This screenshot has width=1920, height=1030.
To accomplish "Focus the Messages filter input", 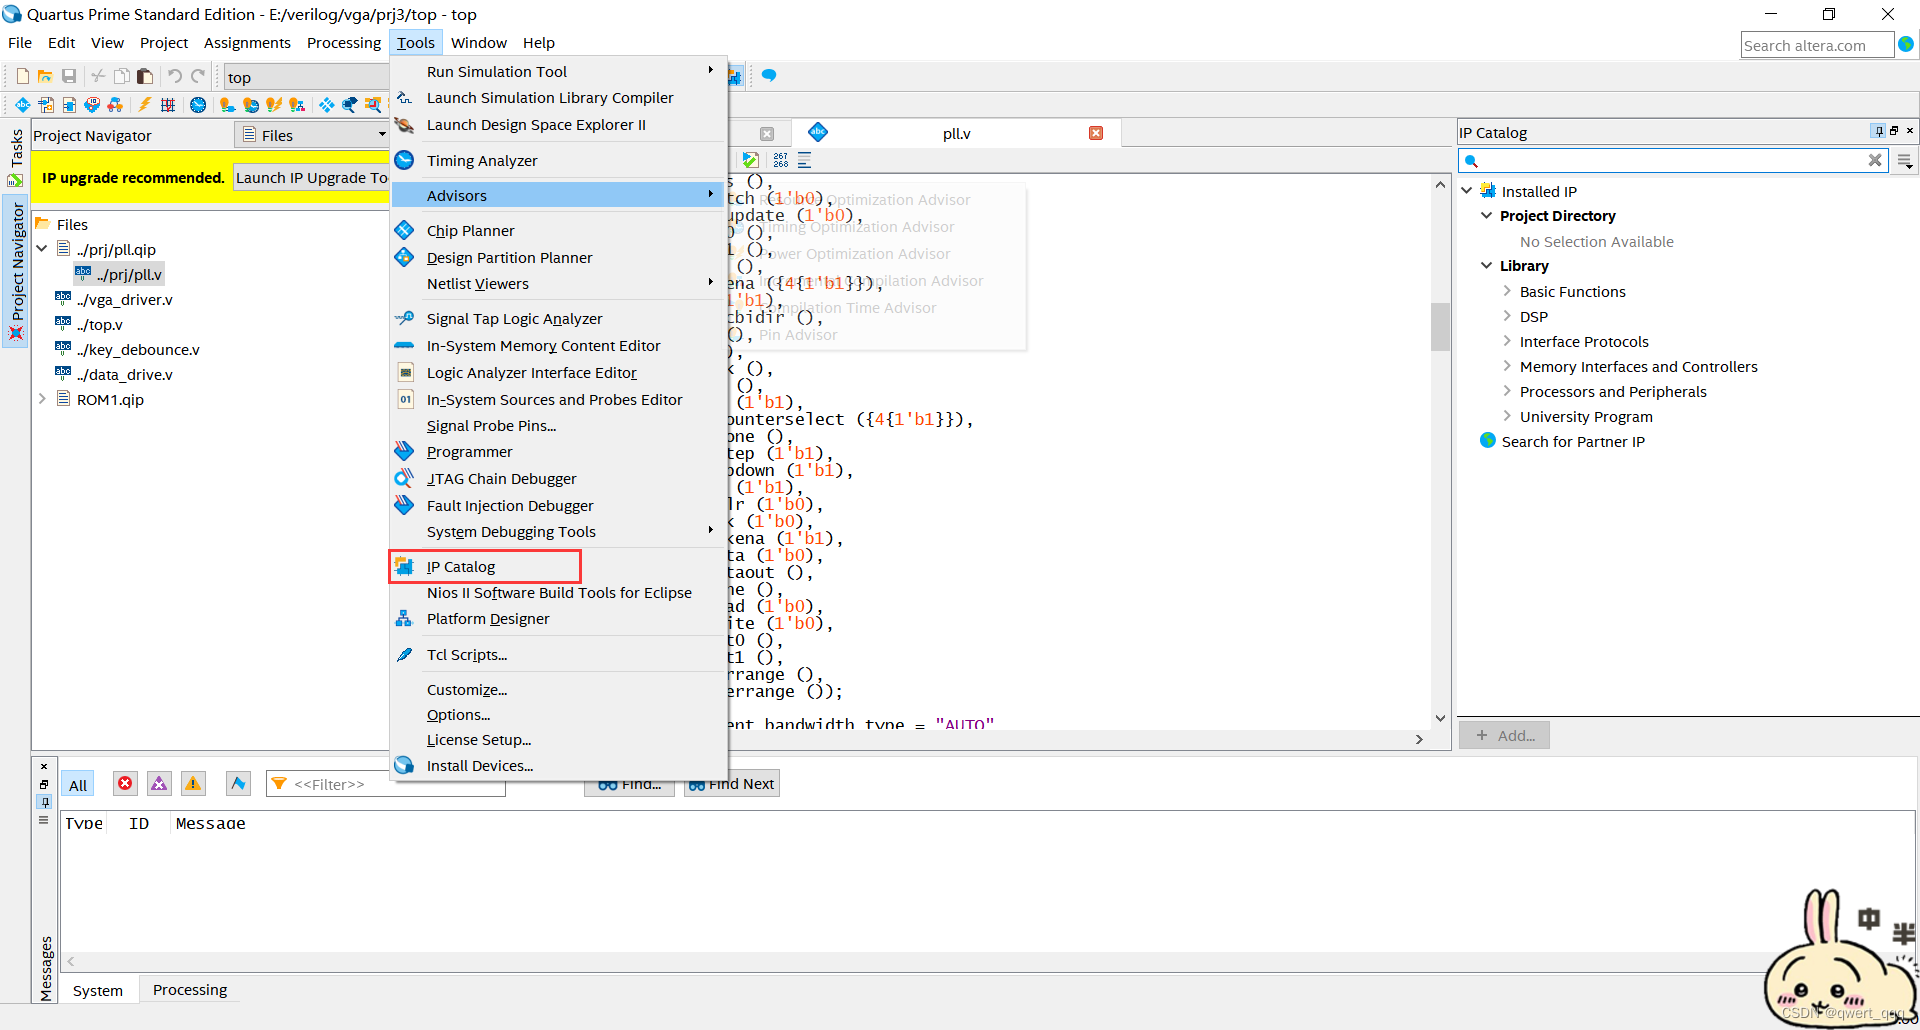I will [386, 784].
